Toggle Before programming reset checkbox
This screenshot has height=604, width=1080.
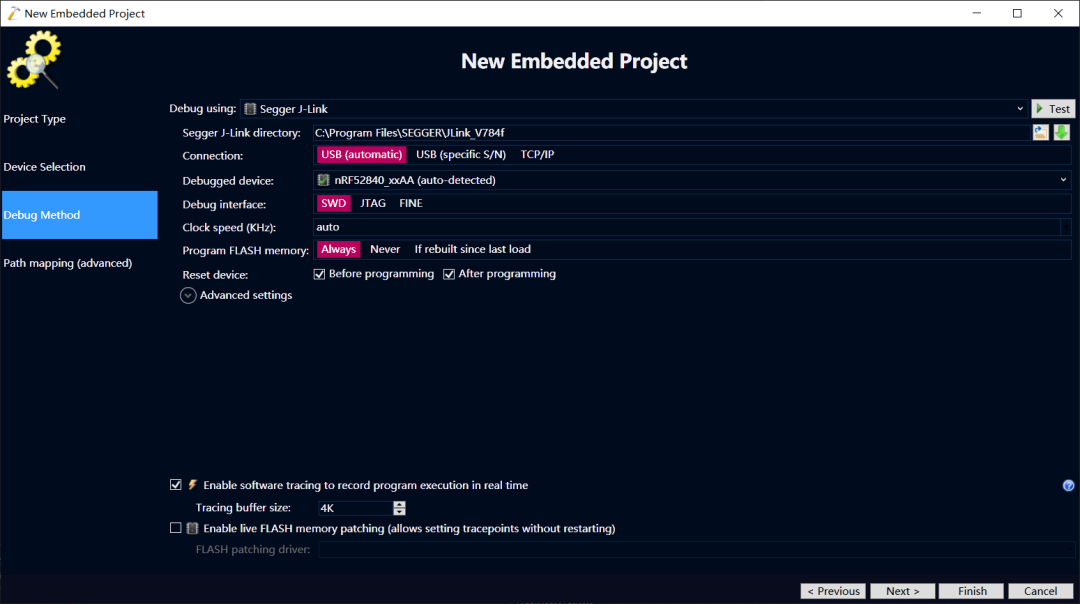click(x=319, y=274)
